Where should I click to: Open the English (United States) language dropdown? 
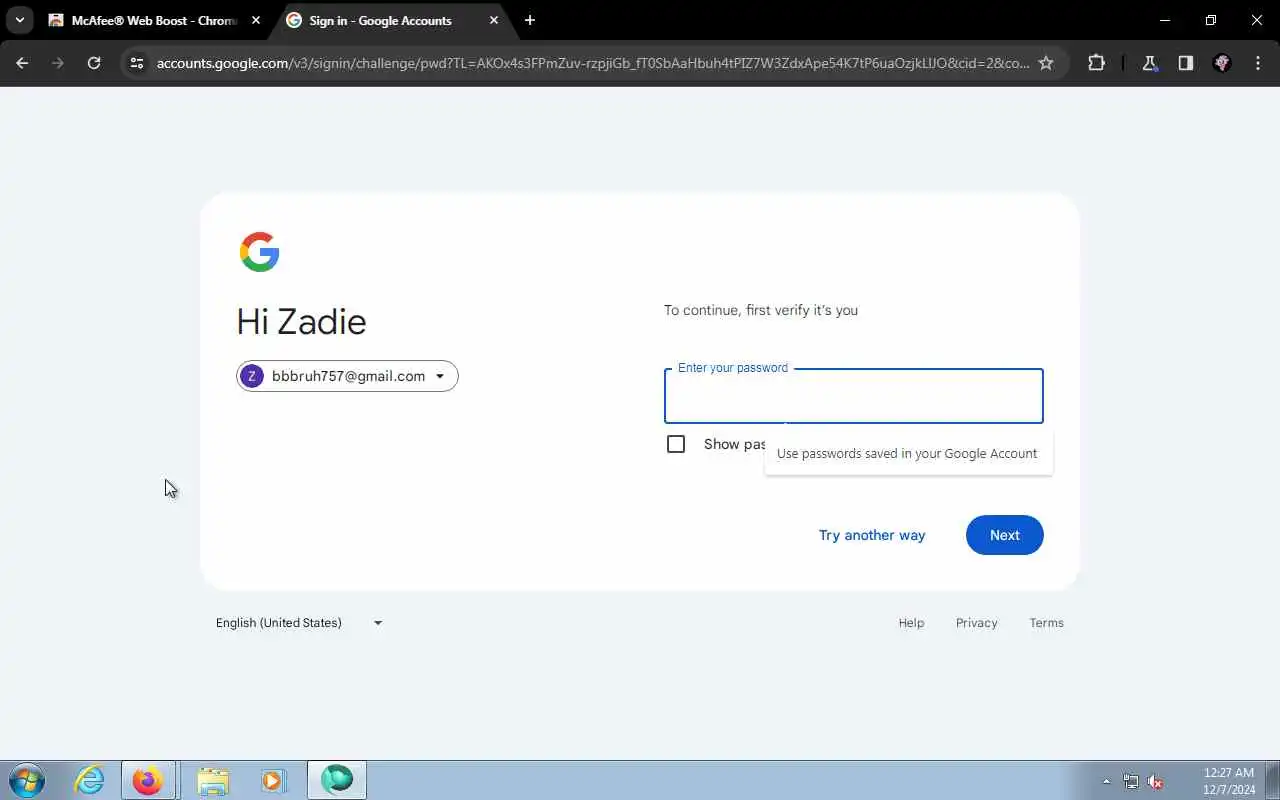pos(299,623)
